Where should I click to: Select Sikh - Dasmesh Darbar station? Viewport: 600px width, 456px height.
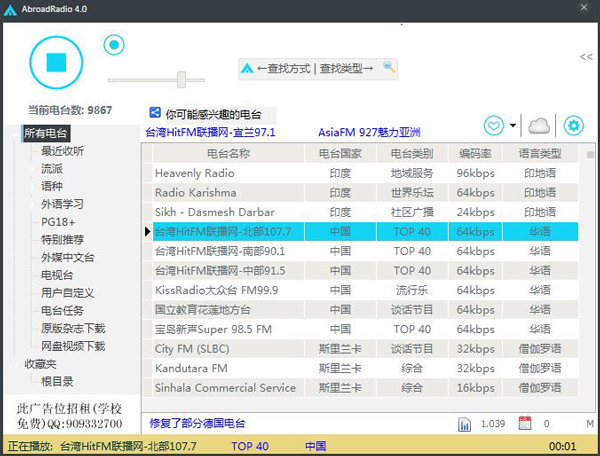[360, 212]
